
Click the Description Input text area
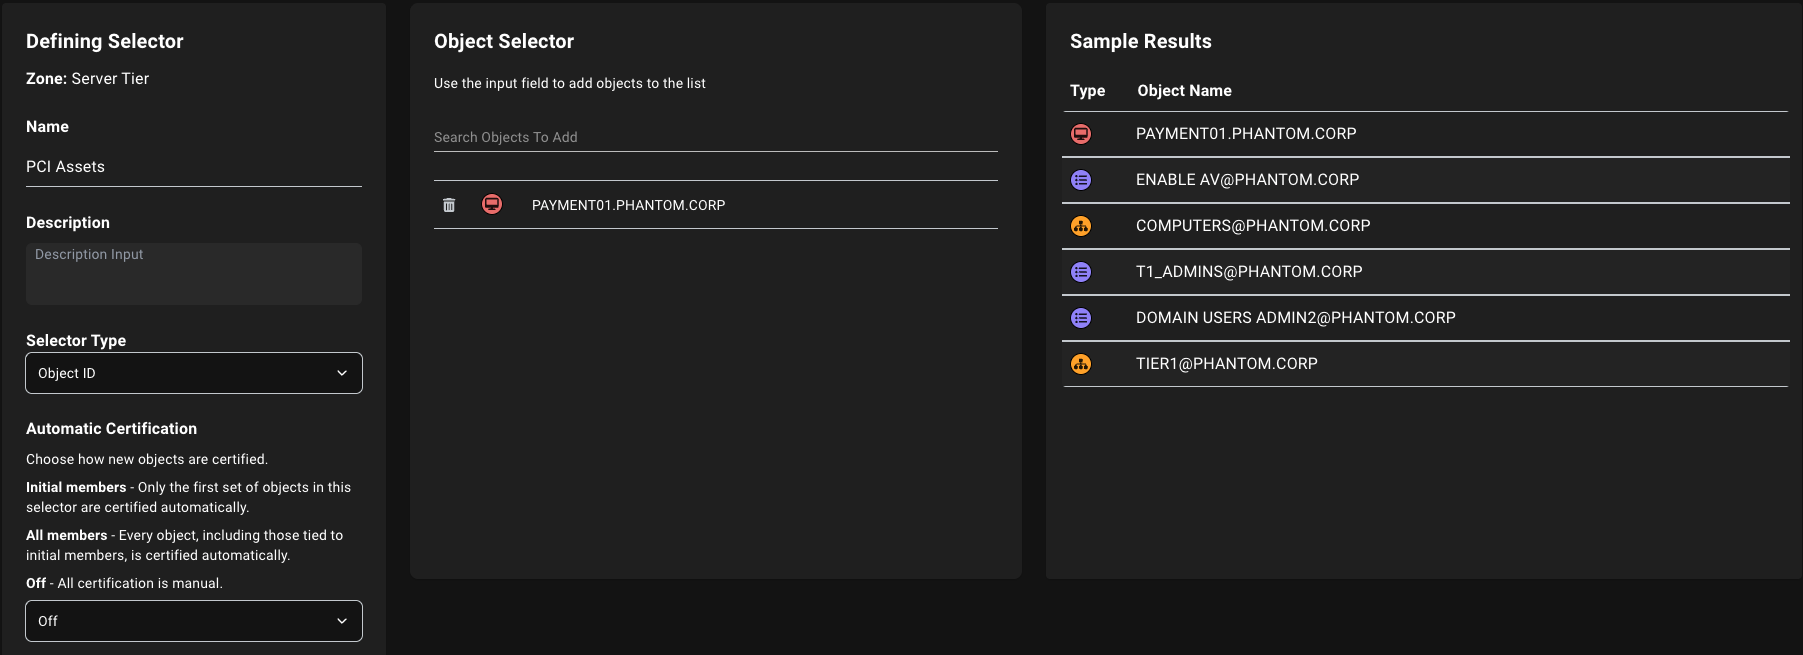click(194, 274)
